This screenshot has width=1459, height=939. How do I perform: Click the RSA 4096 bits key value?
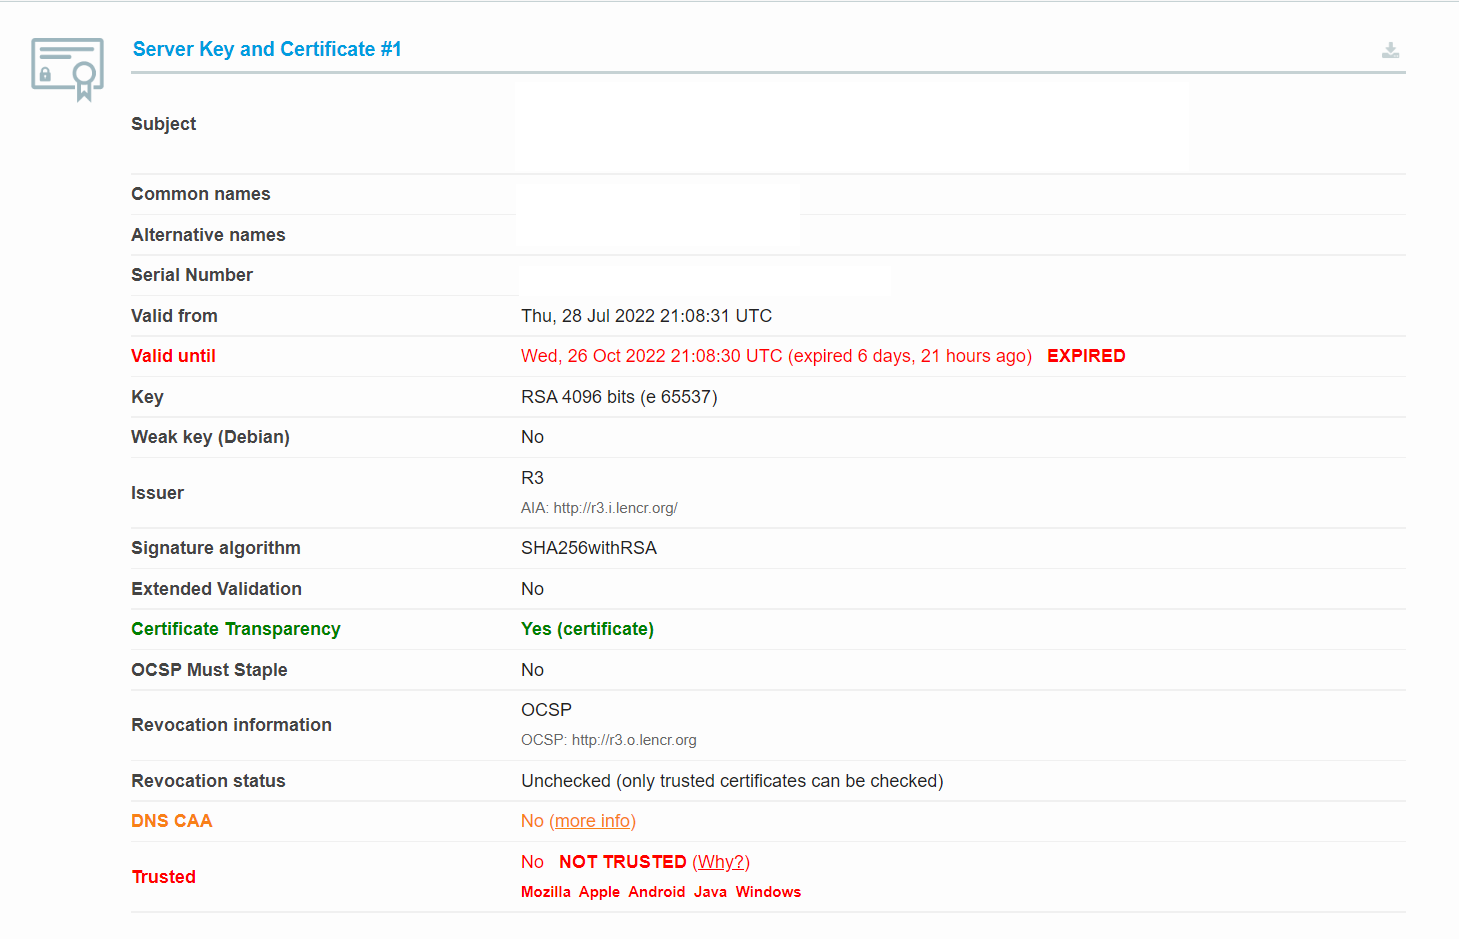pyautogui.click(x=619, y=397)
